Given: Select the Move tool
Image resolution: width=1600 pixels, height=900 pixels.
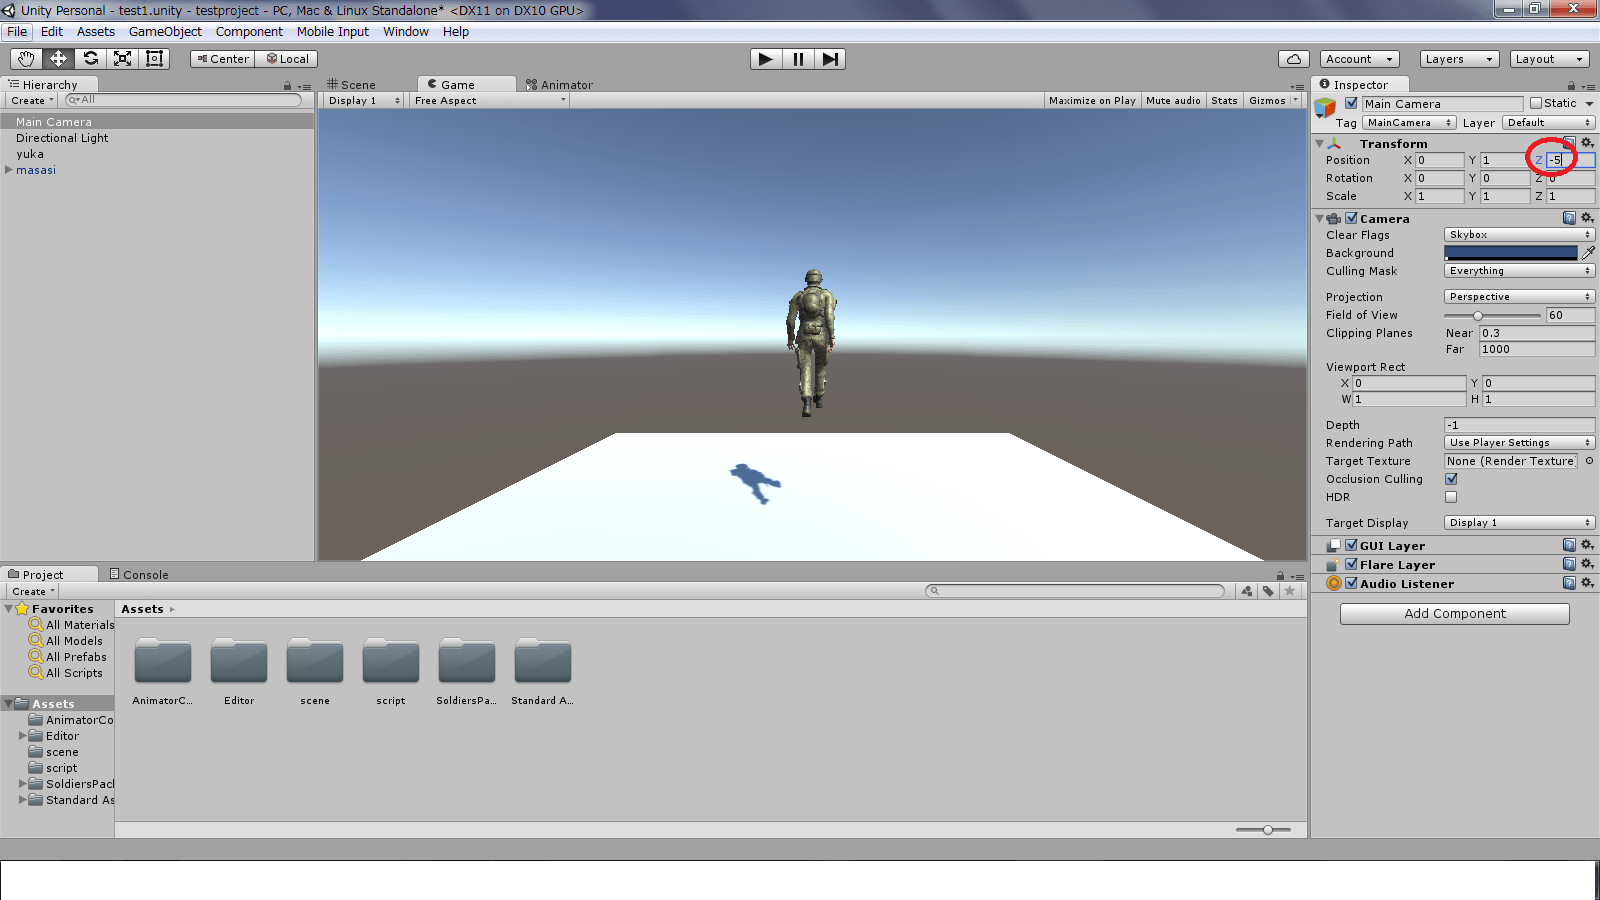Looking at the screenshot, I should pos(58,59).
